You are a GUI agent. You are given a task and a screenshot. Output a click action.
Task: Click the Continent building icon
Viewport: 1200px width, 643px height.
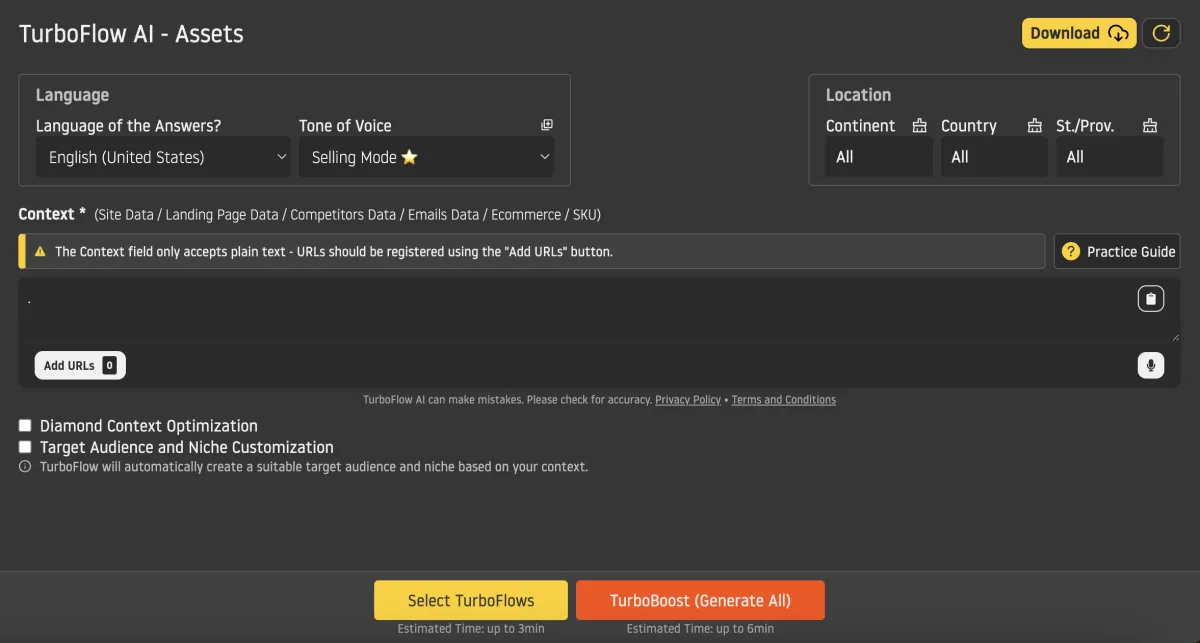(919, 126)
